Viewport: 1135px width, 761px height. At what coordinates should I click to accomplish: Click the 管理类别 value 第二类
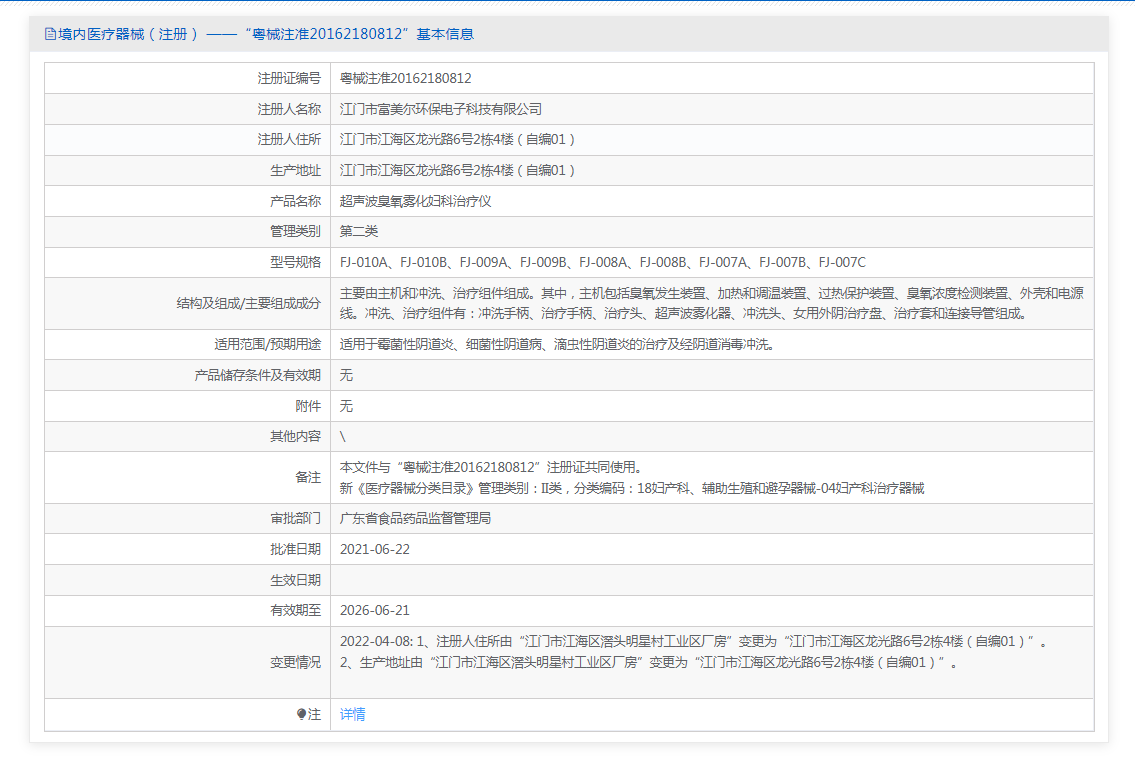[x=359, y=232]
